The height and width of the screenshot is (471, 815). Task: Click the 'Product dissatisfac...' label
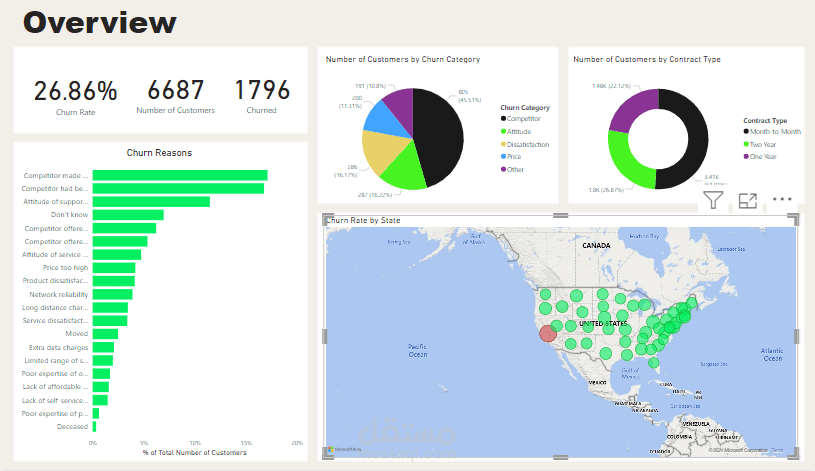pos(55,281)
